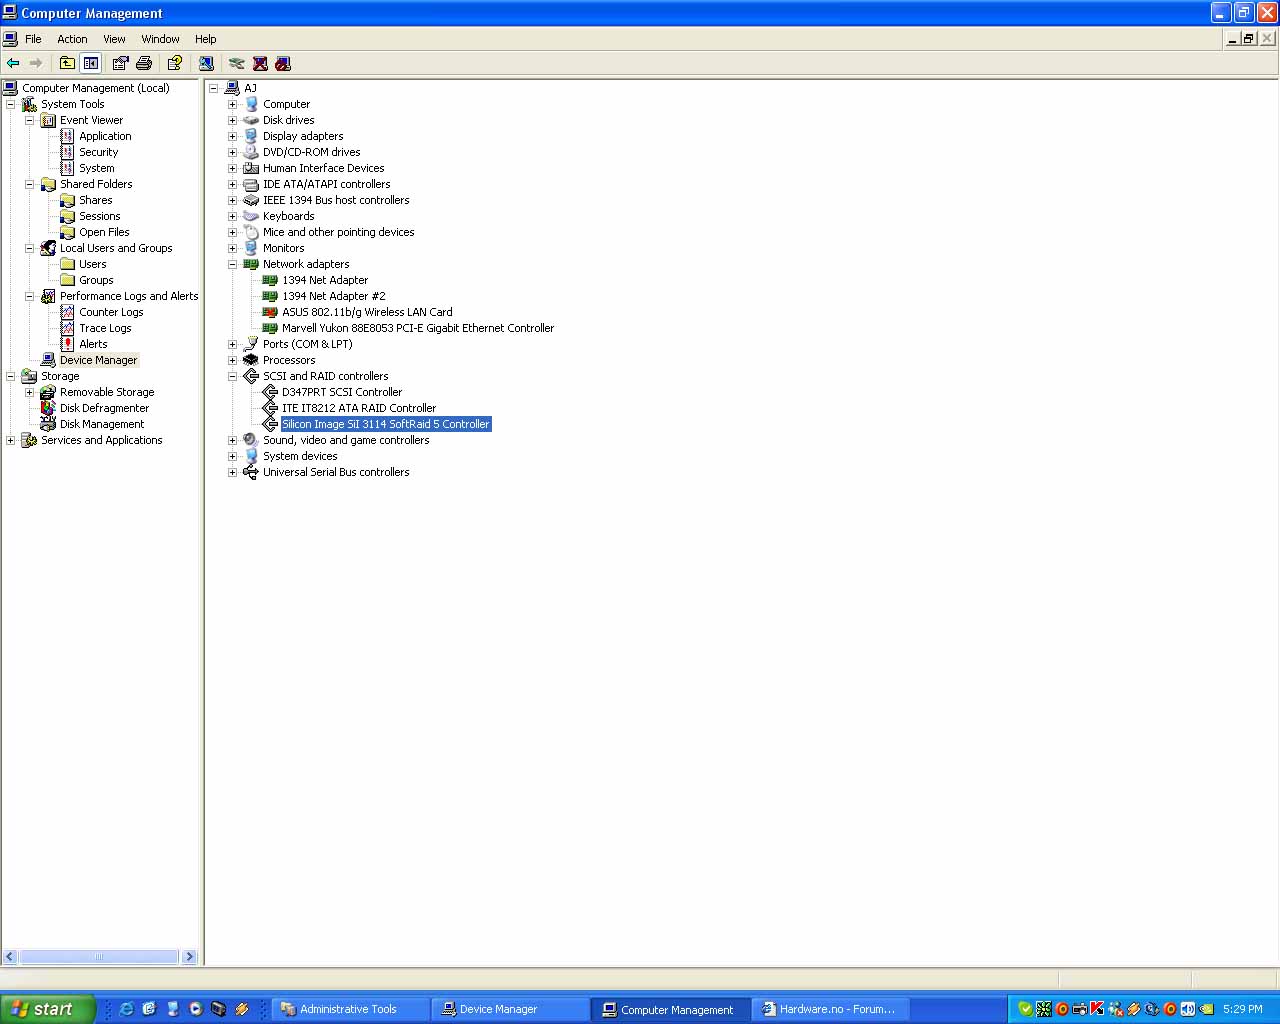Select the Shares folder
This screenshot has height=1024, width=1280.
(95, 200)
